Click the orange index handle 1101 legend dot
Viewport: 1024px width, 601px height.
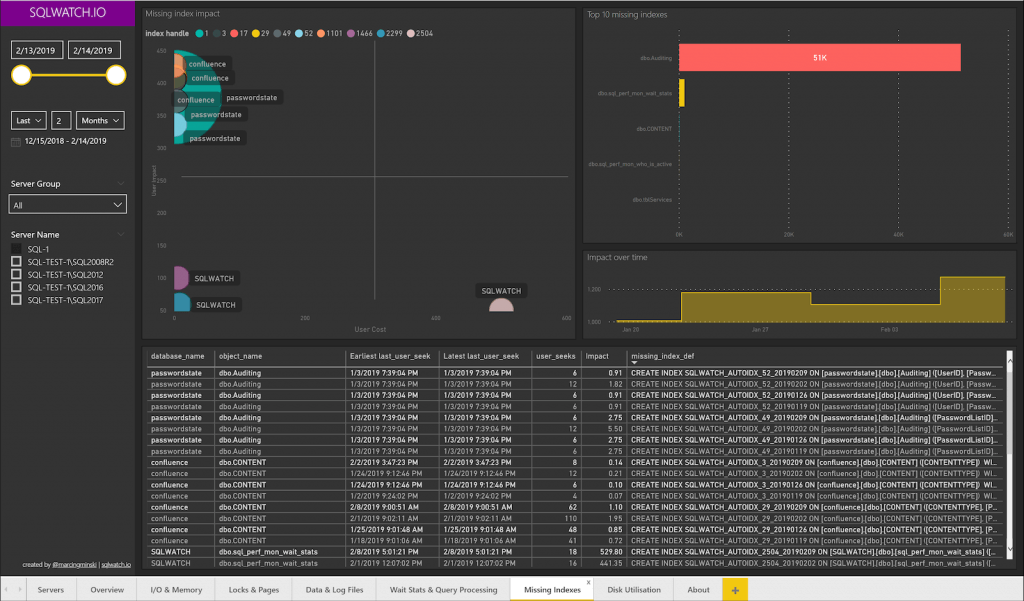[321, 32]
